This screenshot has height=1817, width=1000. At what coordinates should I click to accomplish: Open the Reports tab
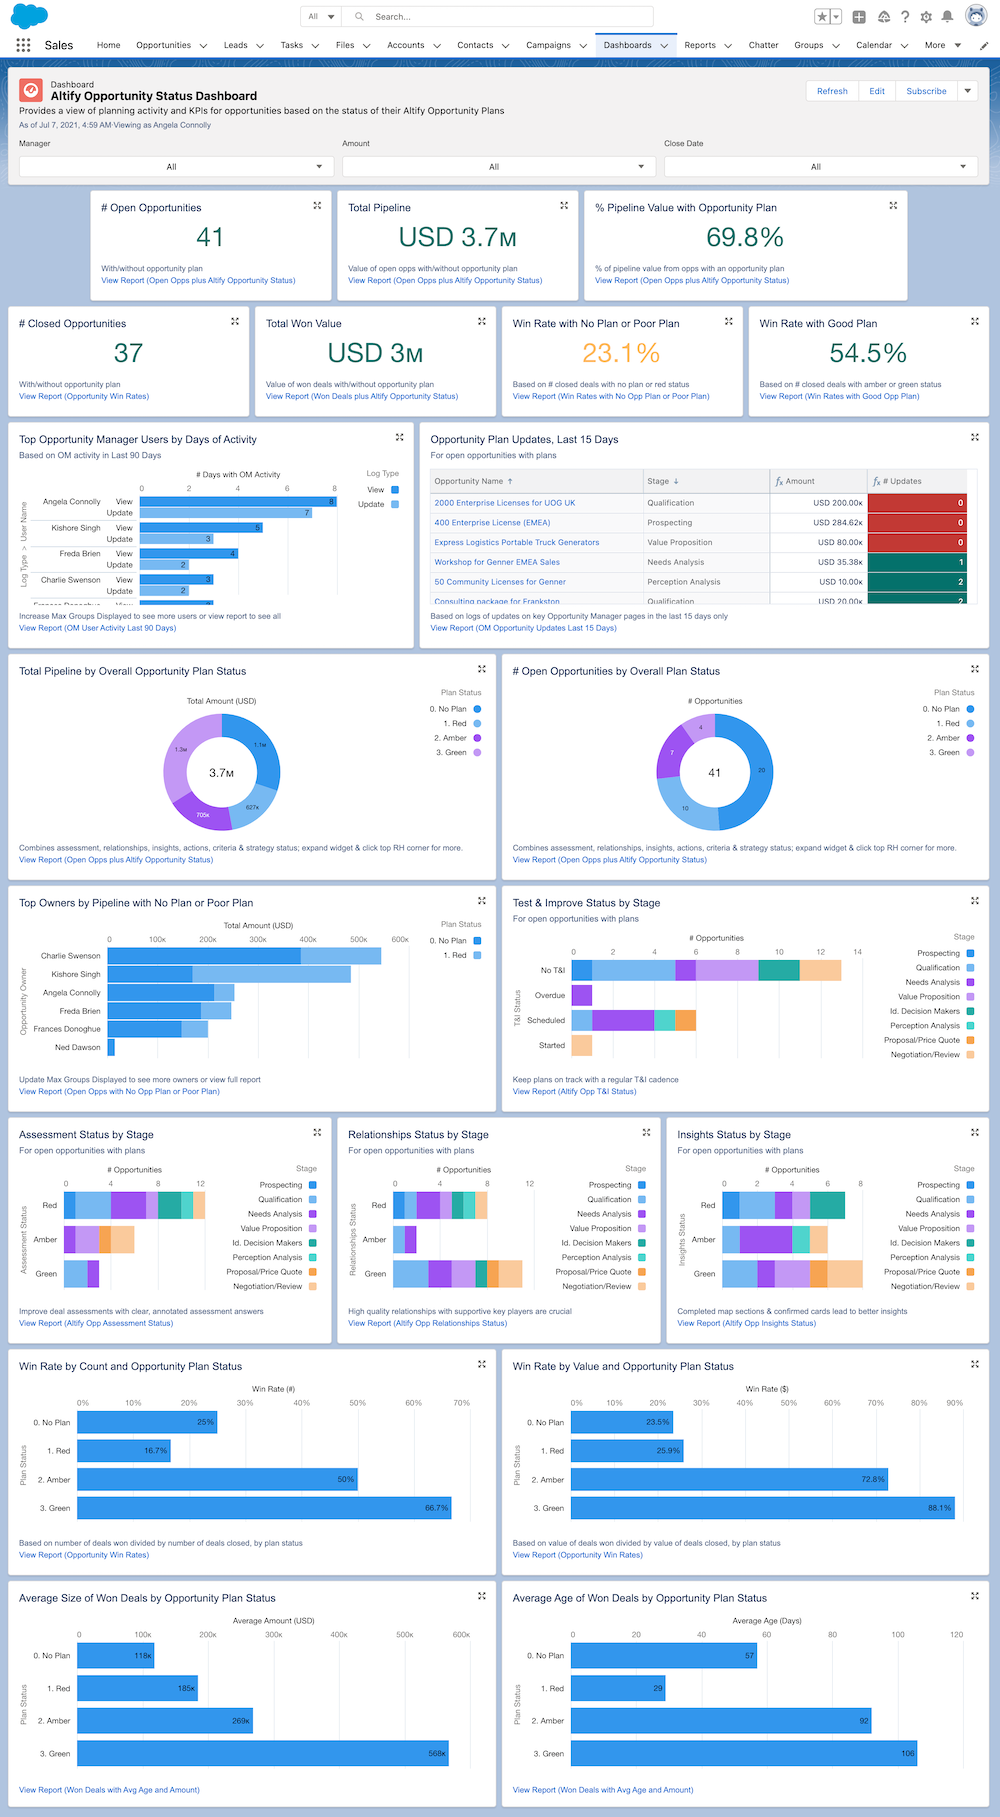tap(700, 45)
